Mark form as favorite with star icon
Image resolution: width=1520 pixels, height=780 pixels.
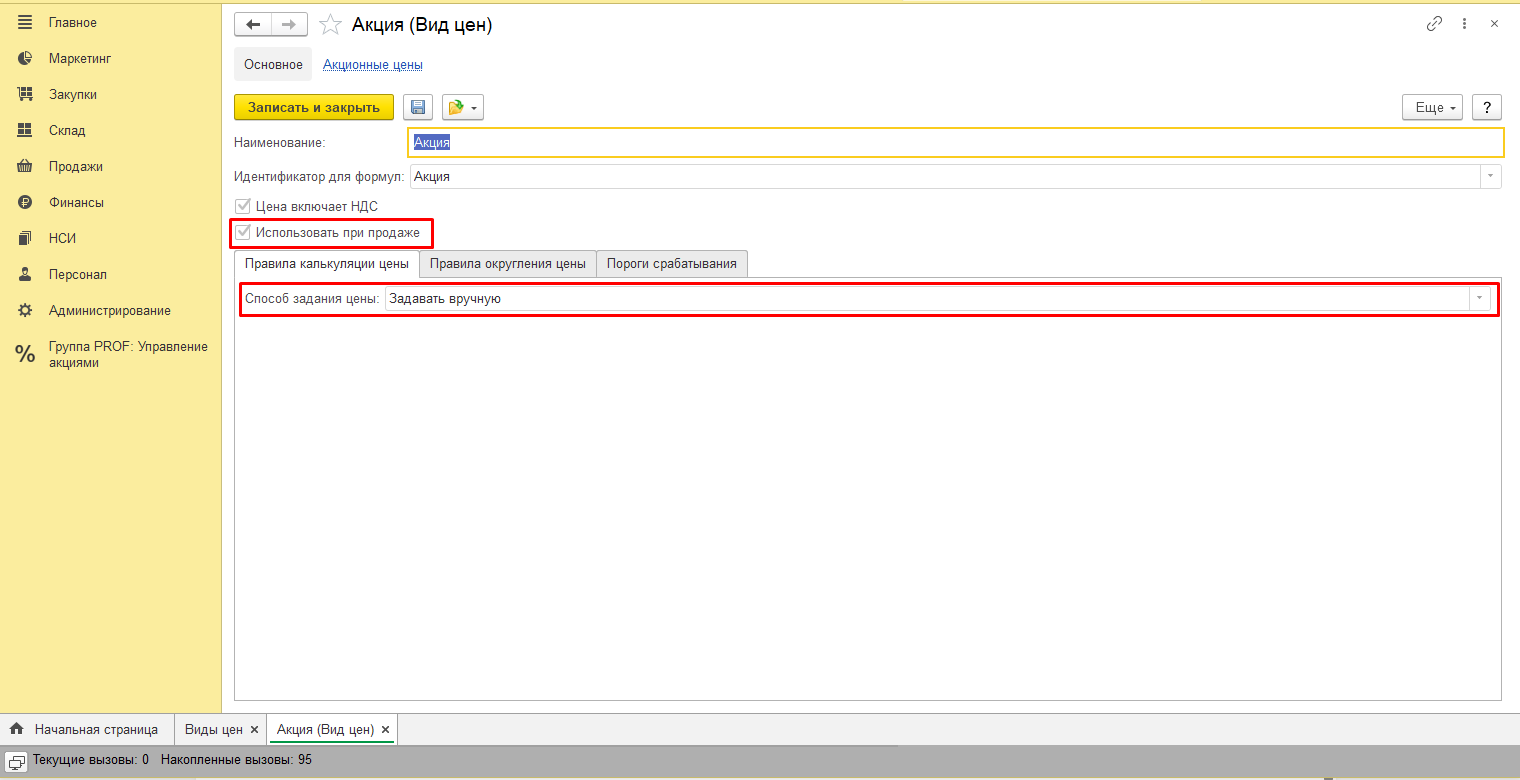pyautogui.click(x=330, y=25)
